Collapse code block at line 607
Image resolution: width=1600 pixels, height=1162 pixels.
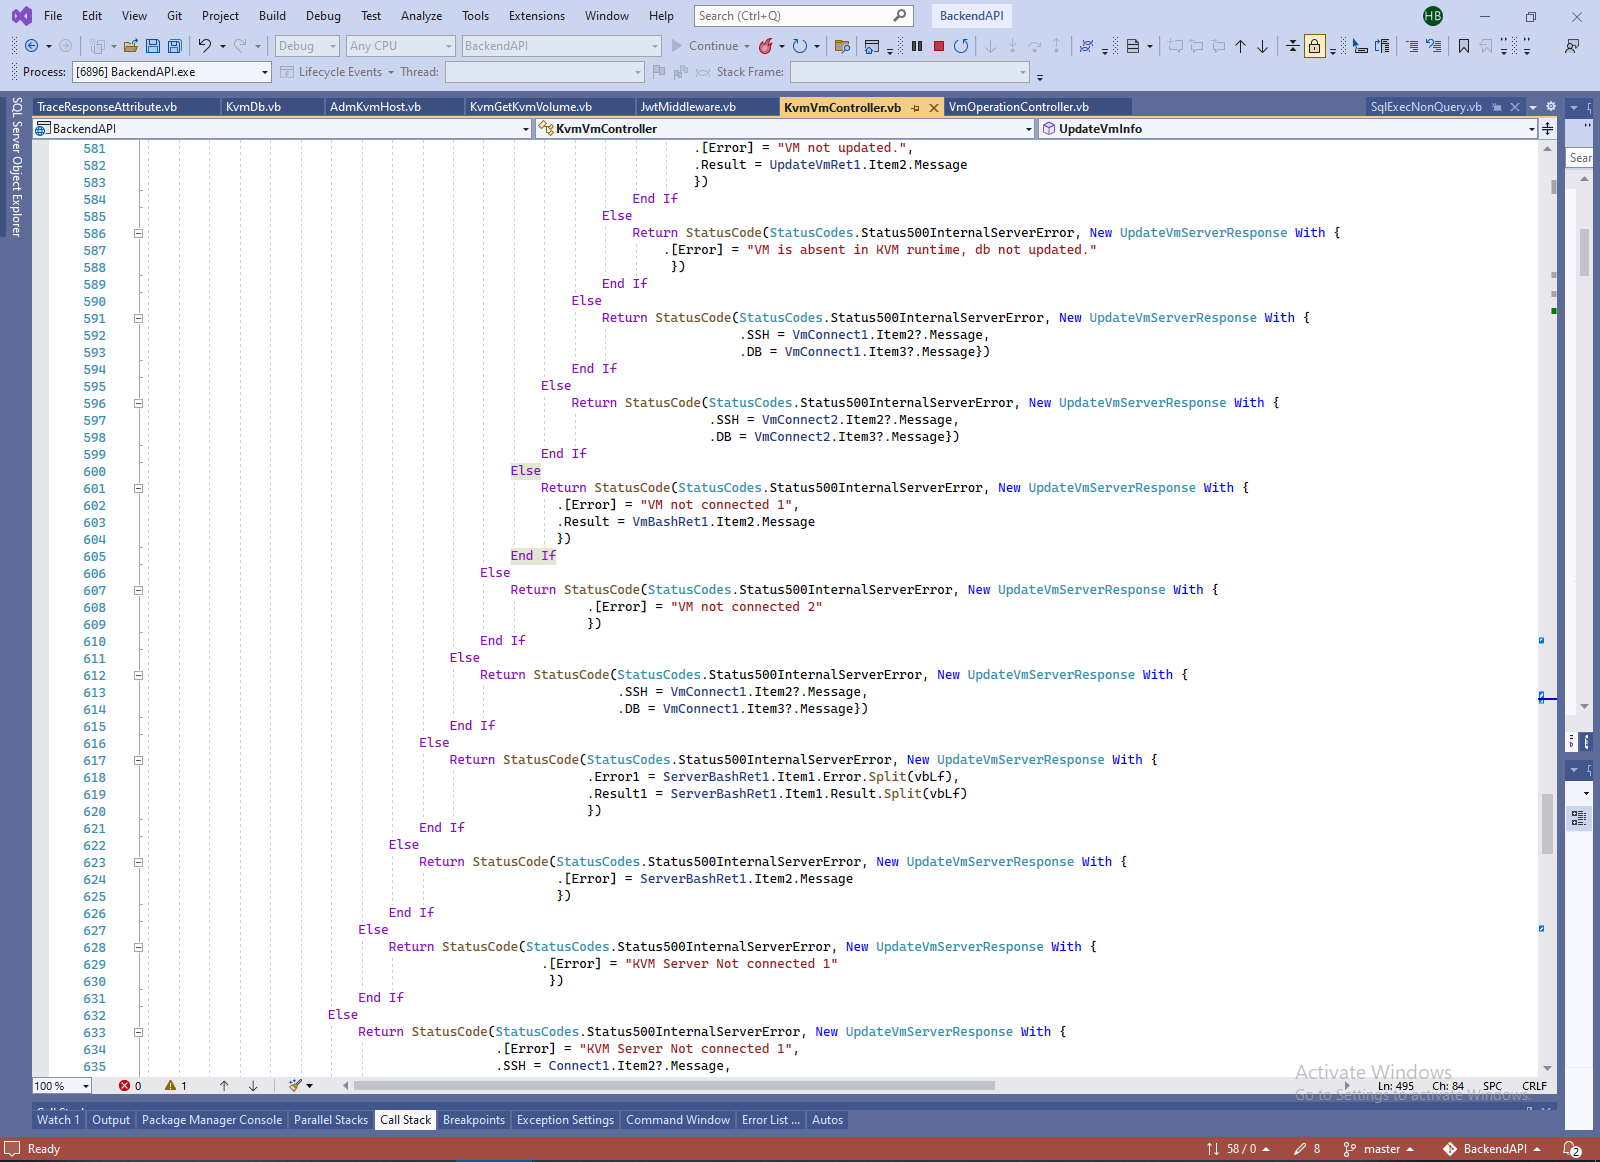pyautogui.click(x=138, y=590)
